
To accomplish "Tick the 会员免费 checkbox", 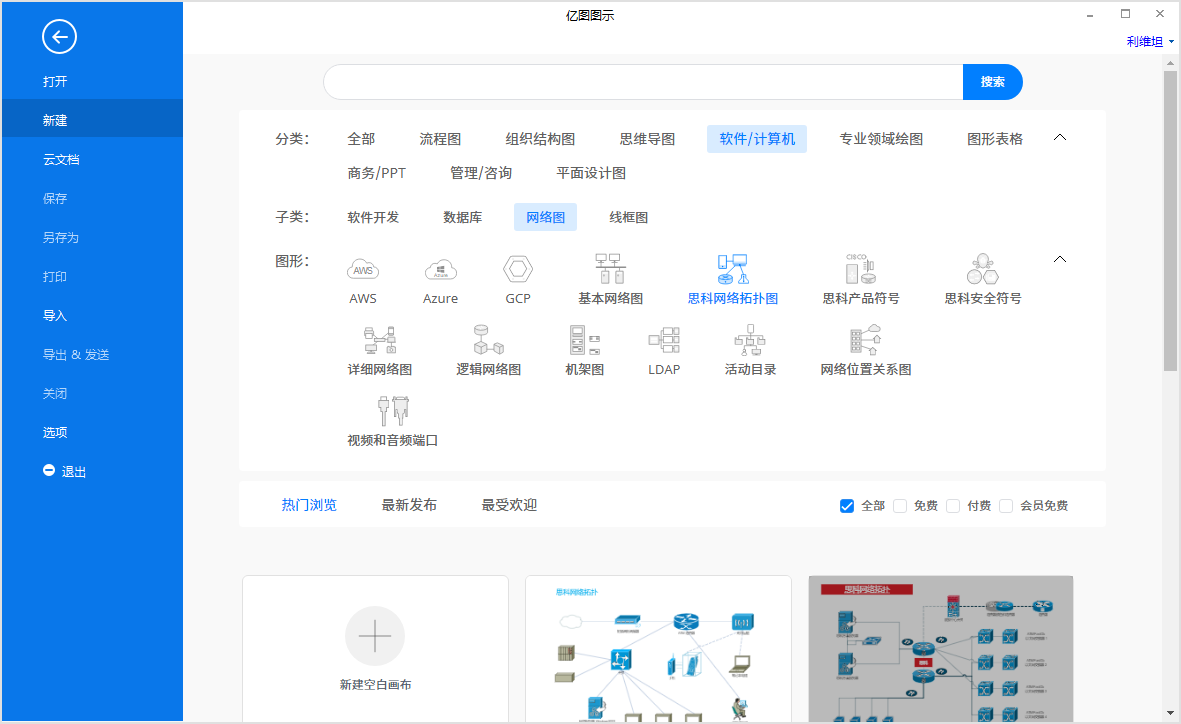I will 1006,506.
